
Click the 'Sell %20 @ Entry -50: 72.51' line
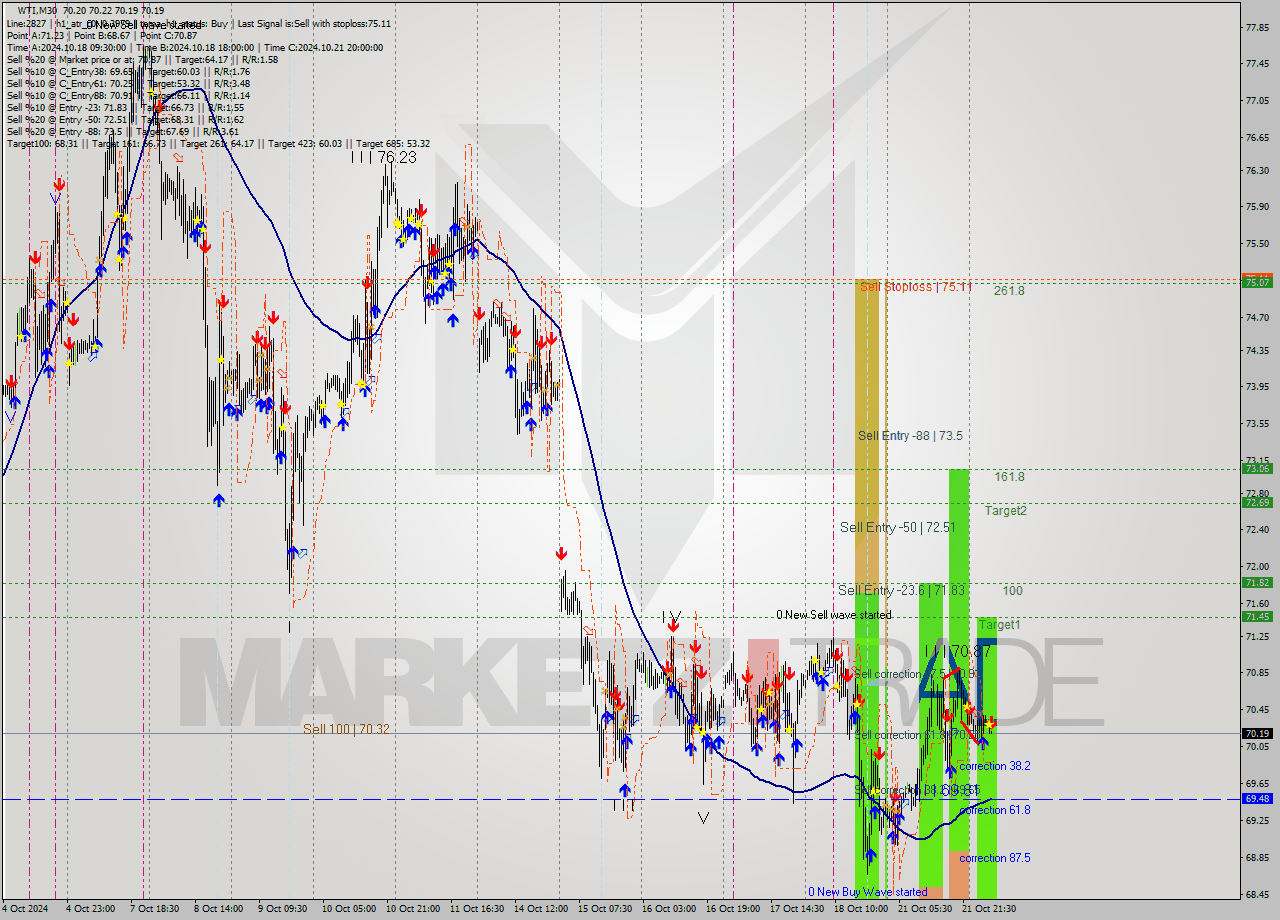(x=125, y=120)
